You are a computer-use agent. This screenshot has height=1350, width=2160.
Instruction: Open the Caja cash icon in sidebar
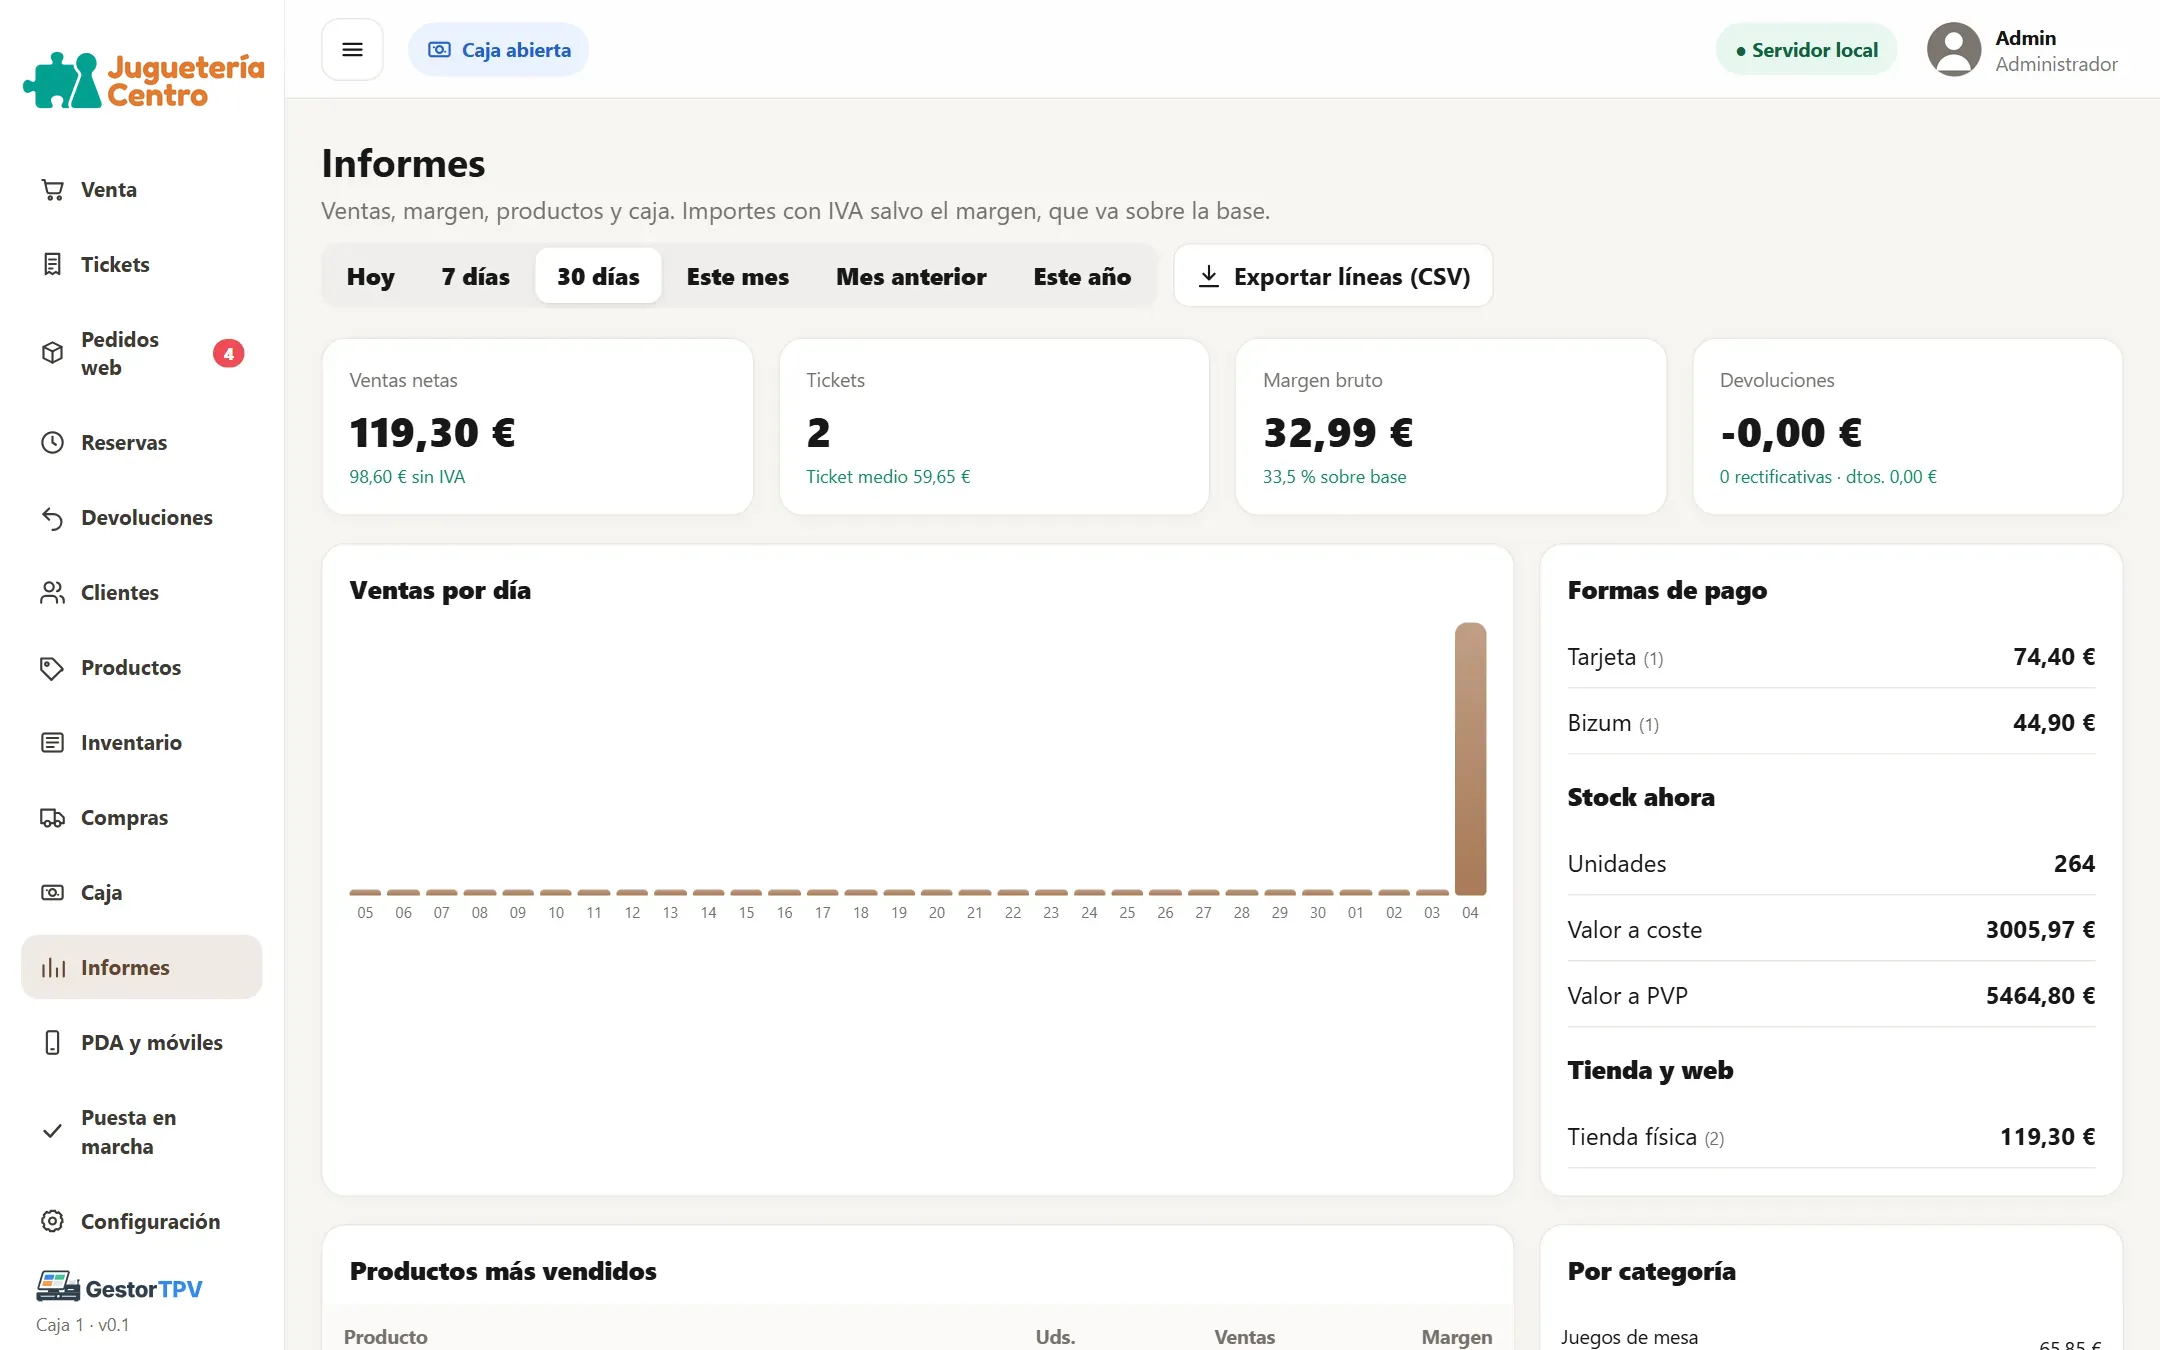point(52,893)
